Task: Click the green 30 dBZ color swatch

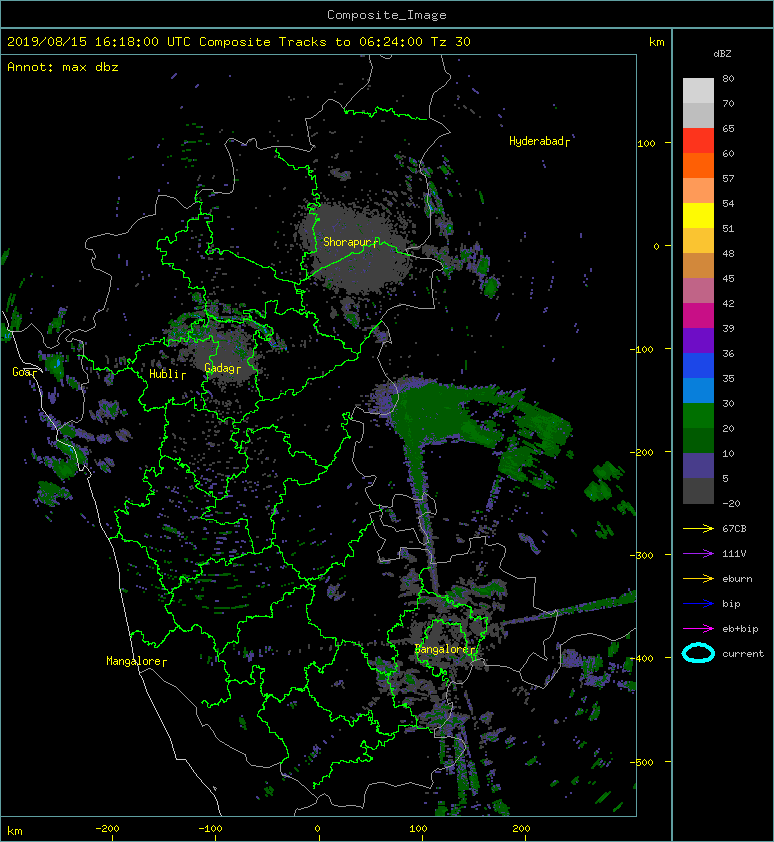Action: pyautogui.click(x=698, y=415)
